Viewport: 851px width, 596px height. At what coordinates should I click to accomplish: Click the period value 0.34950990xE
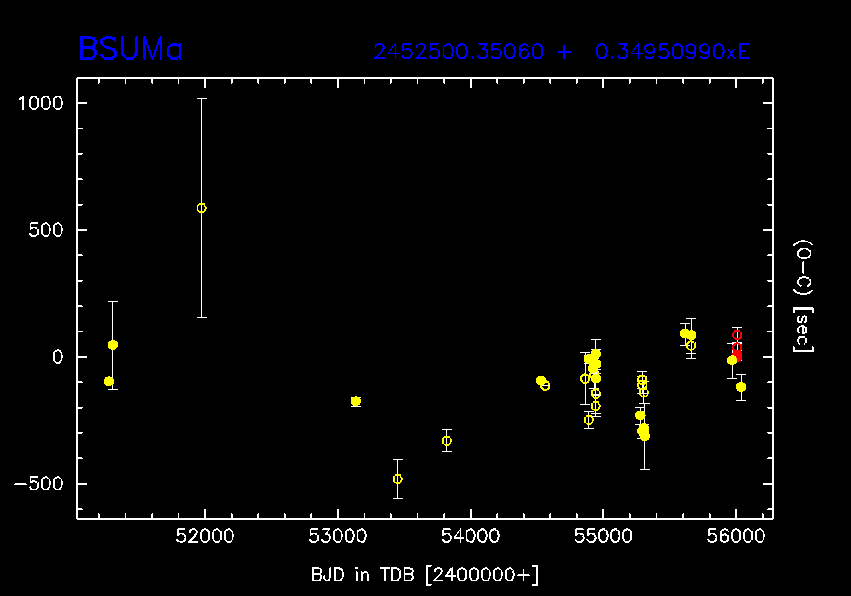(672, 52)
